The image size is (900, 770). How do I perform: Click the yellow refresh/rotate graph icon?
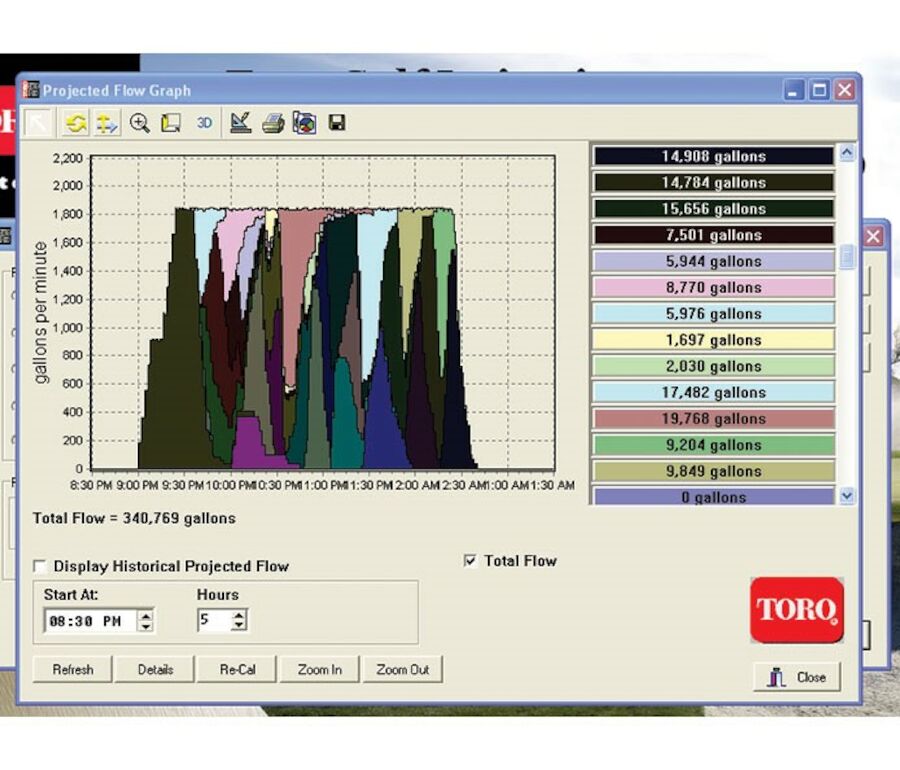tap(77, 122)
